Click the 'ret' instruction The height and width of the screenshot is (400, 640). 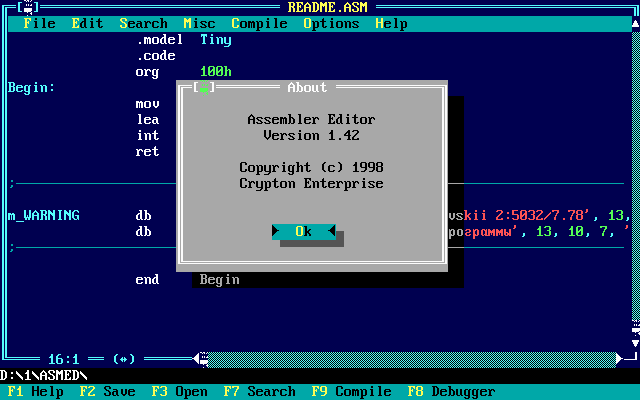pos(147,151)
